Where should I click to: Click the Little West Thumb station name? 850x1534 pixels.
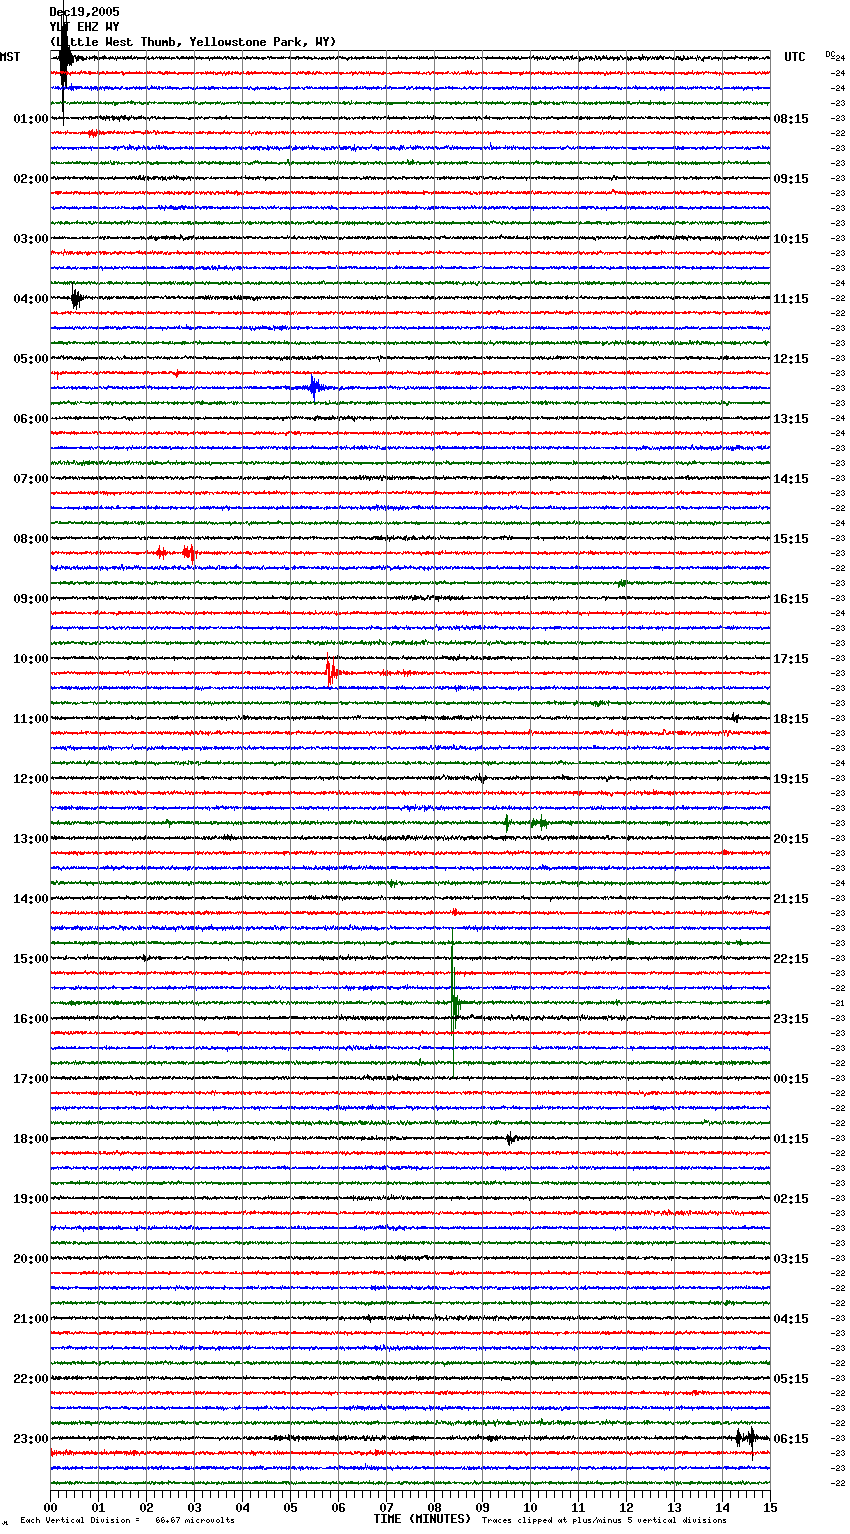193,42
